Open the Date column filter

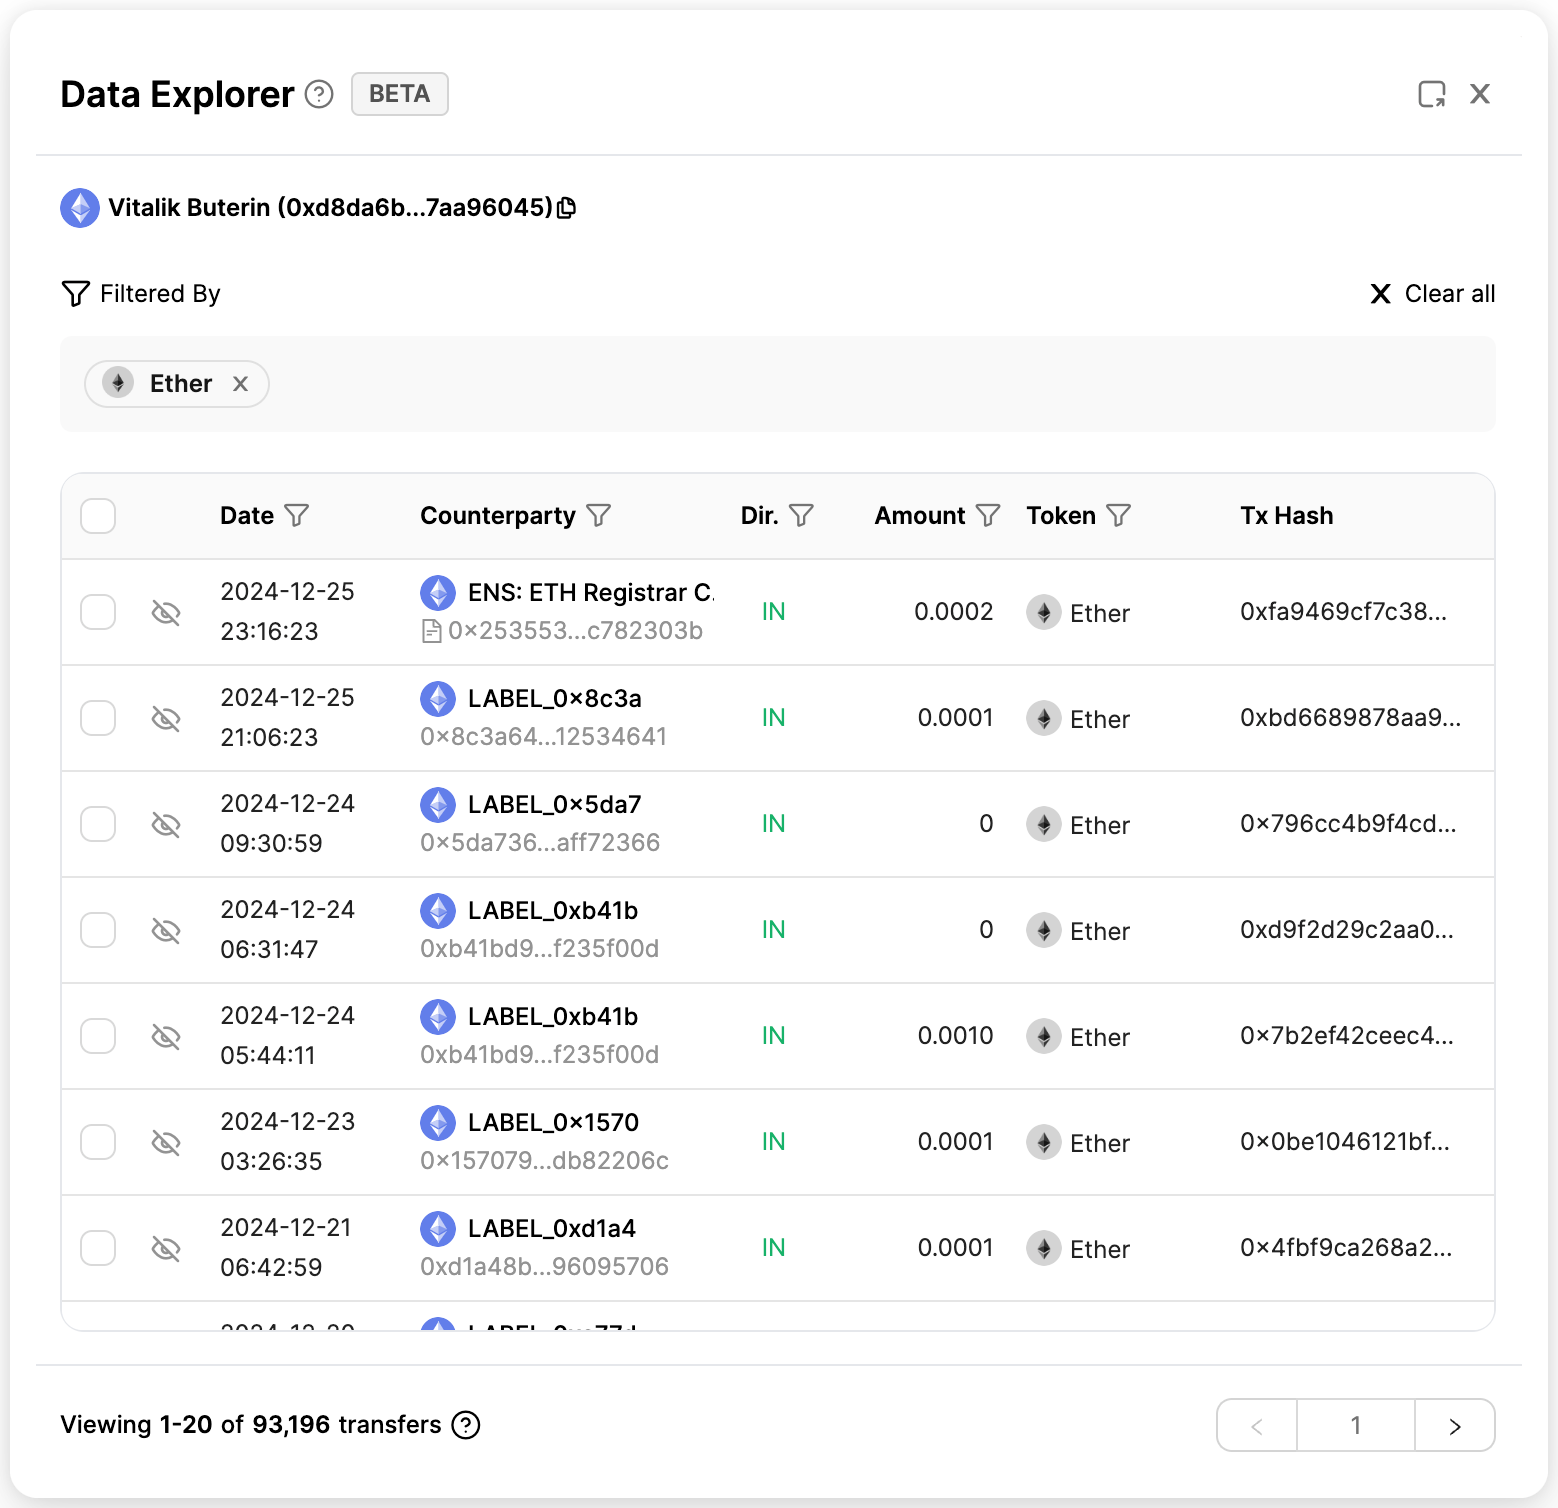pyautogui.click(x=297, y=516)
